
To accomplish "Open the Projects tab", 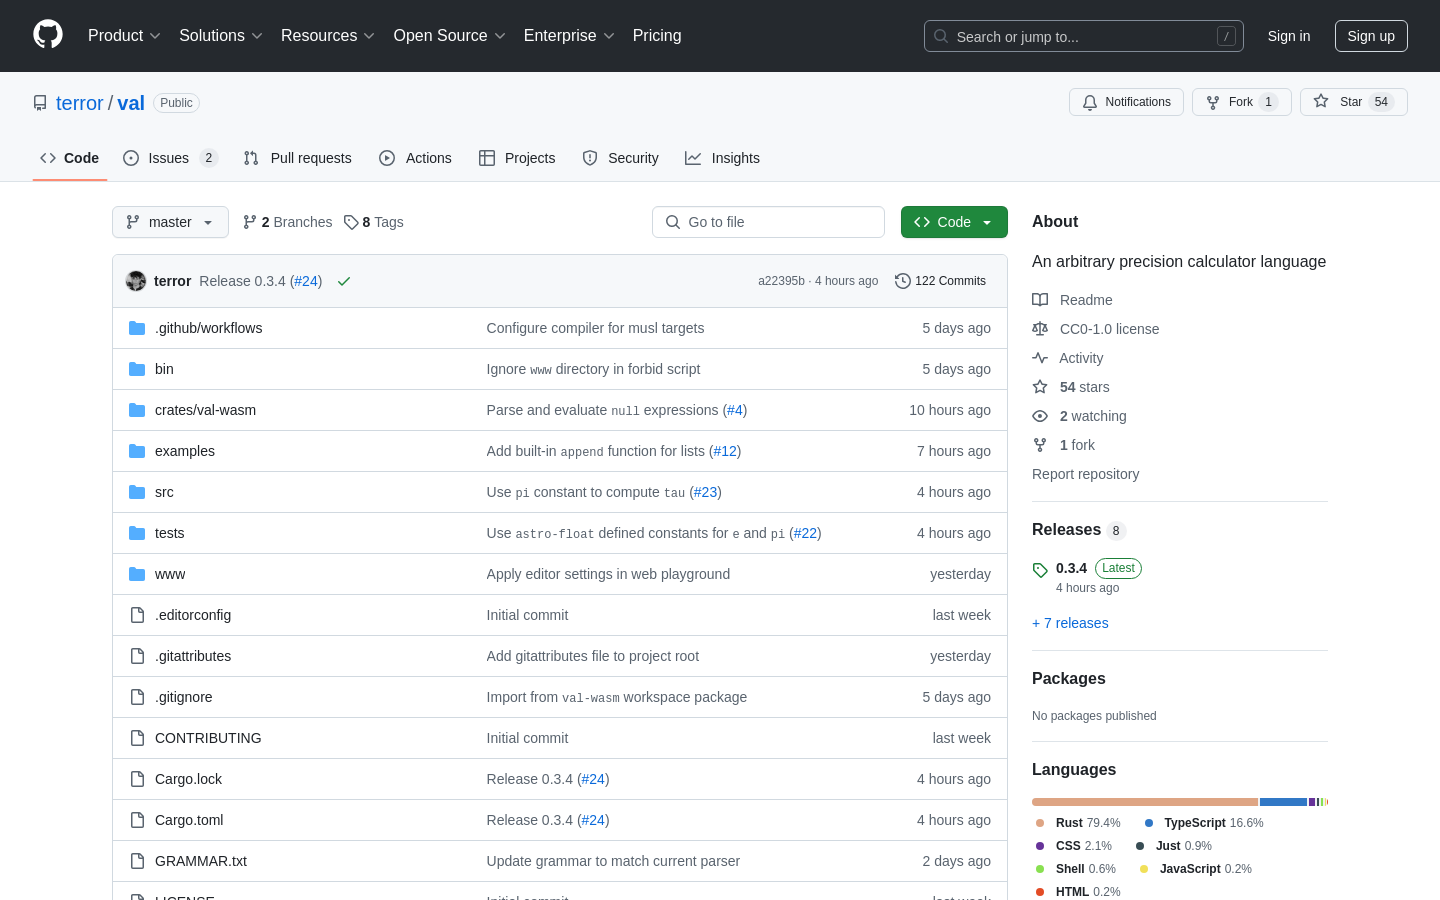I will (x=517, y=158).
